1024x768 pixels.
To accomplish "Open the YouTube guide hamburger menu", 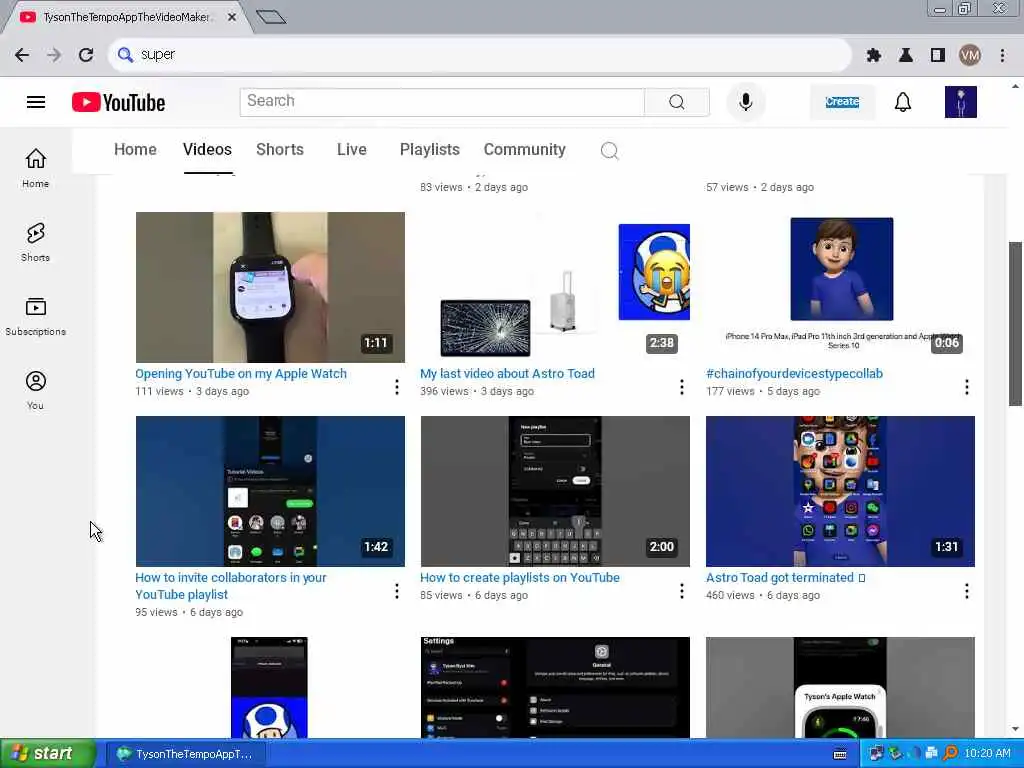I will (36, 102).
